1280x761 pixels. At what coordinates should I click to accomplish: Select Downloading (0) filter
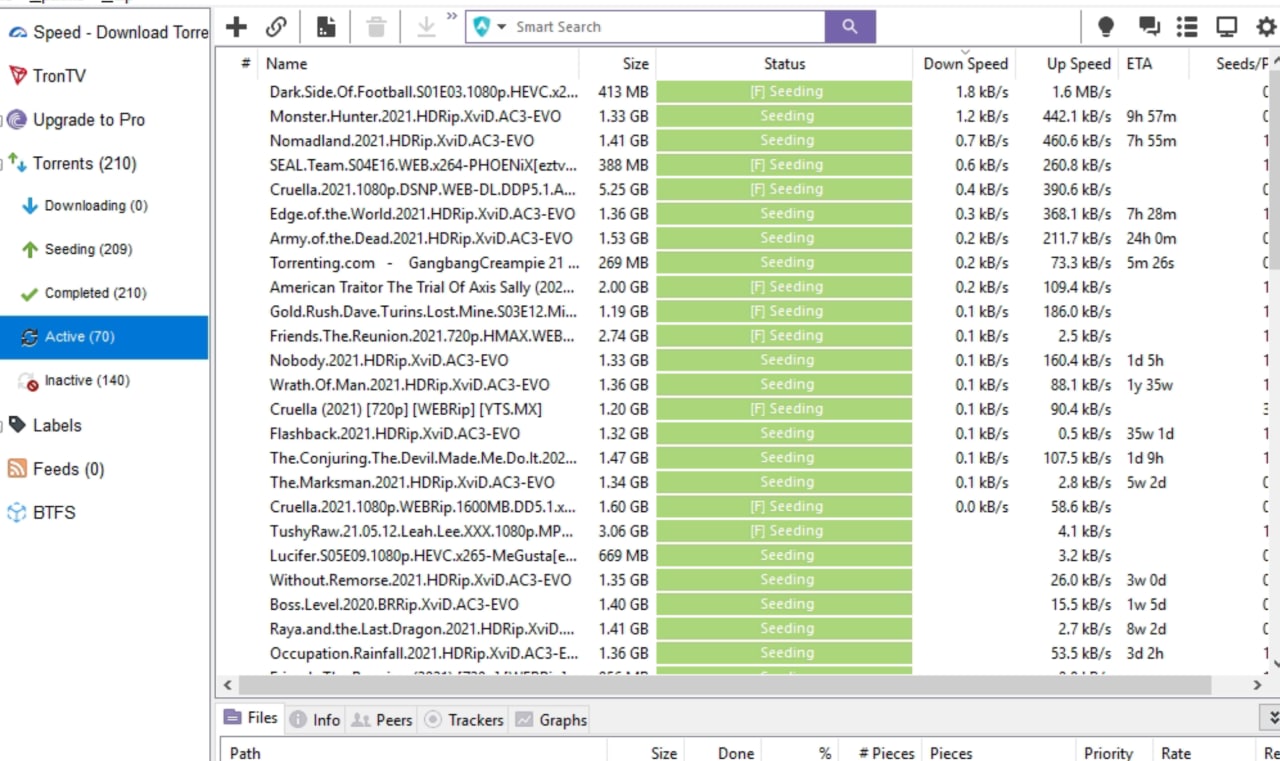[96, 206]
